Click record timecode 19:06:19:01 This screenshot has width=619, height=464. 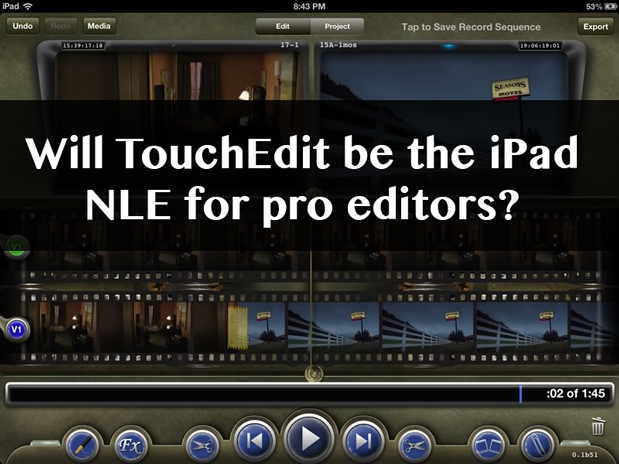[540, 46]
